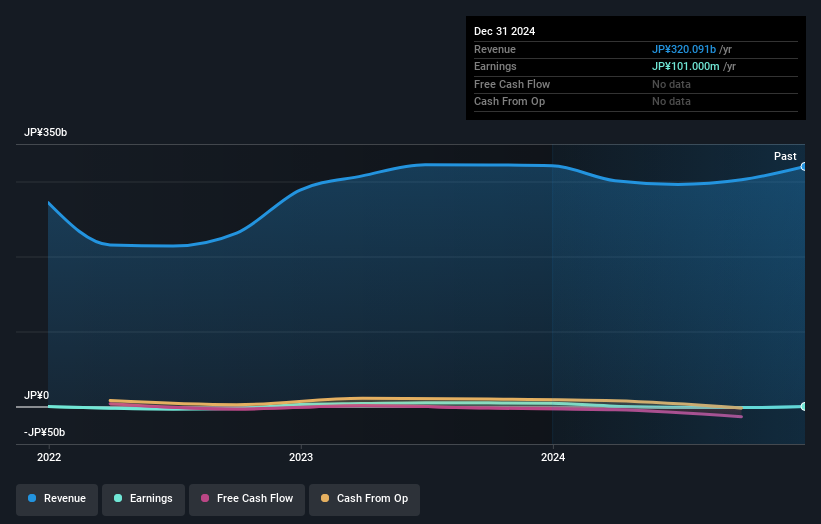Click the JP¥350b y-axis label

pos(46,132)
